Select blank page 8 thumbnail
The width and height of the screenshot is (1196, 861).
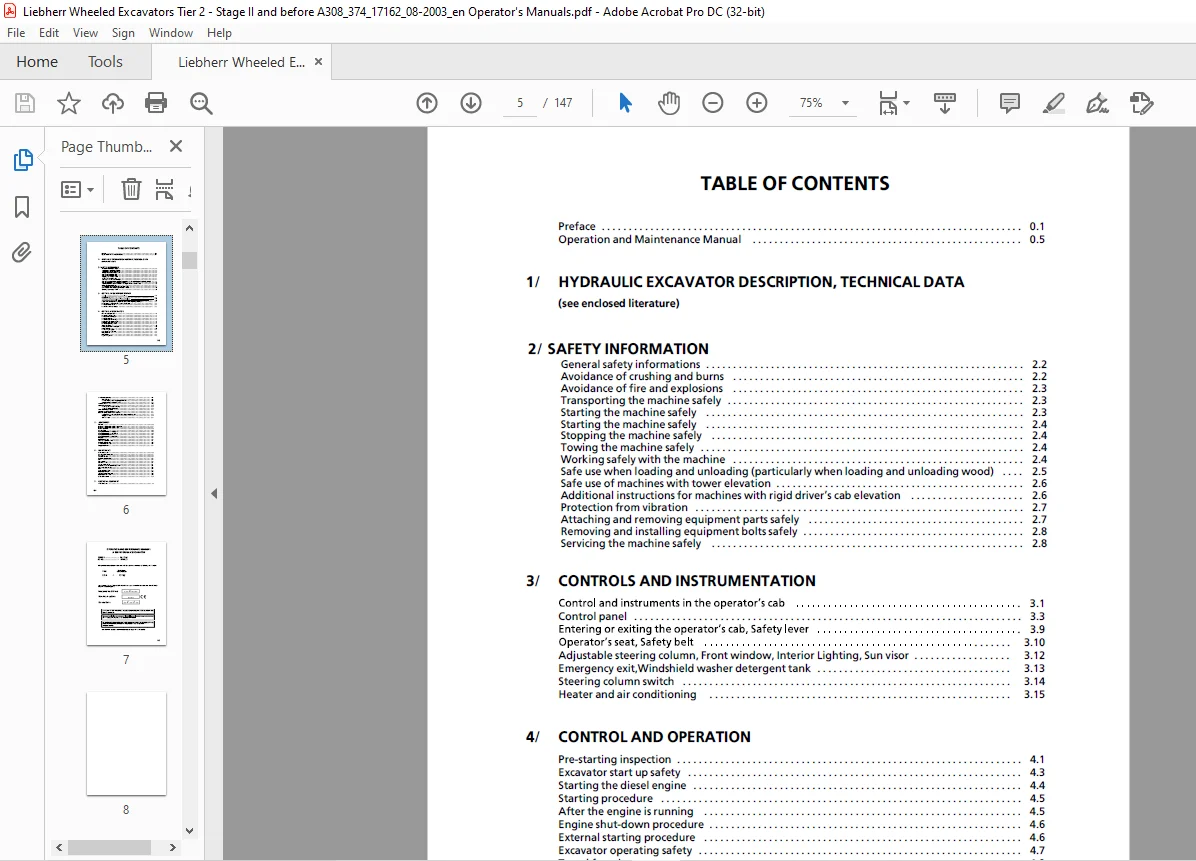click(127, 744)
